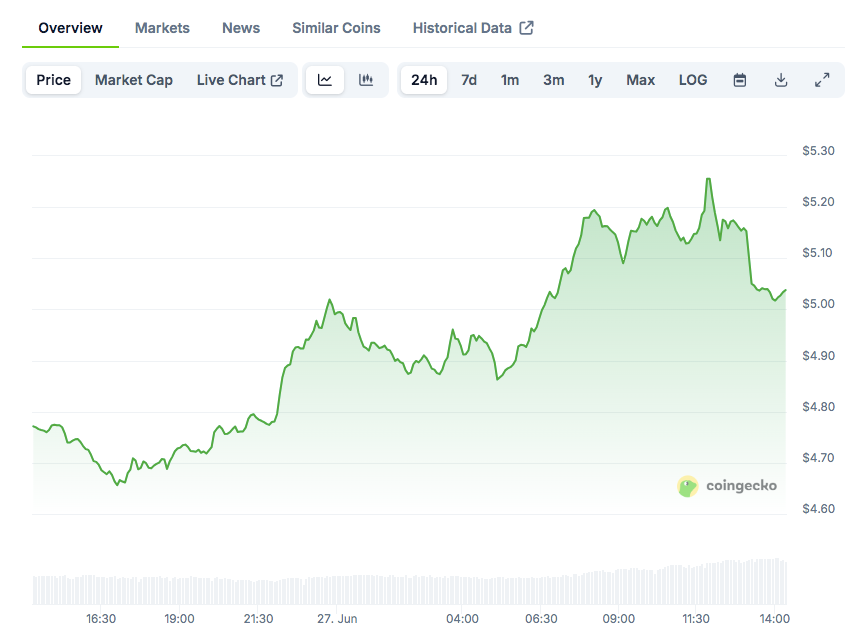Change time range to 1m
Image resolution: width=851 pixels, height=637 pixels.
pyautogui.click(x=510, y=80)
